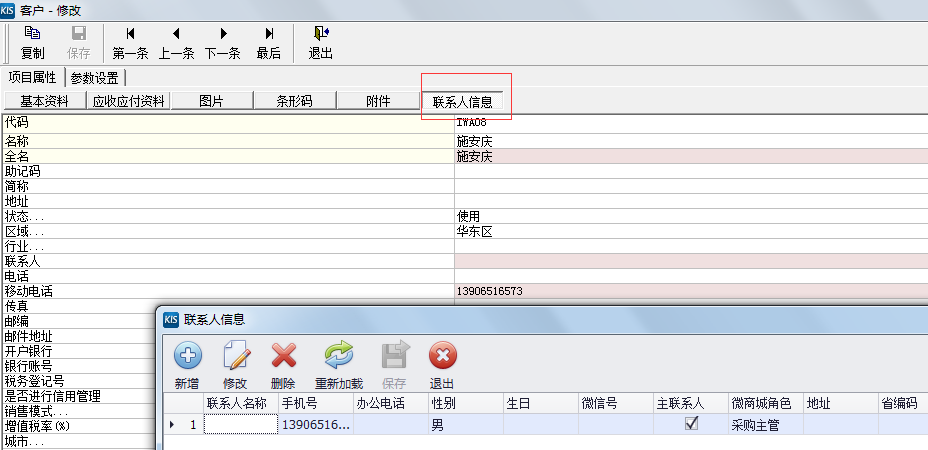
Task: Open the 区域 selection field showing 华东区
Action: tap(690, 231)
